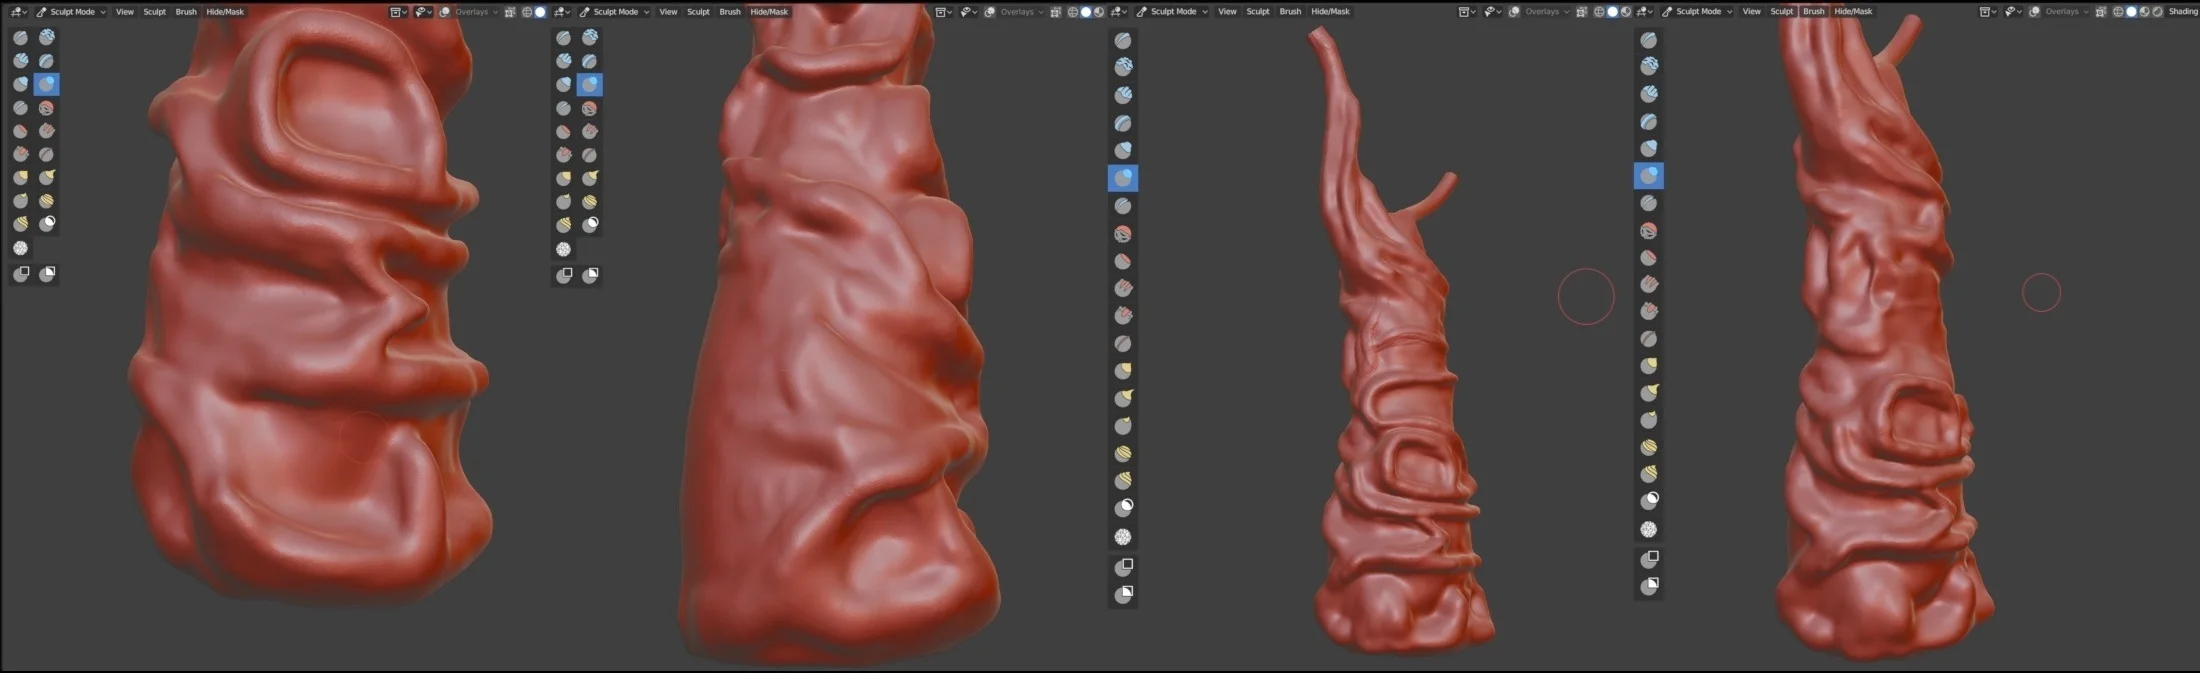The width and height of the screenshot is (2200, 673).
Task: Switch leftmost viewport to wireframe shading
Action: click(x=527, y=12)
